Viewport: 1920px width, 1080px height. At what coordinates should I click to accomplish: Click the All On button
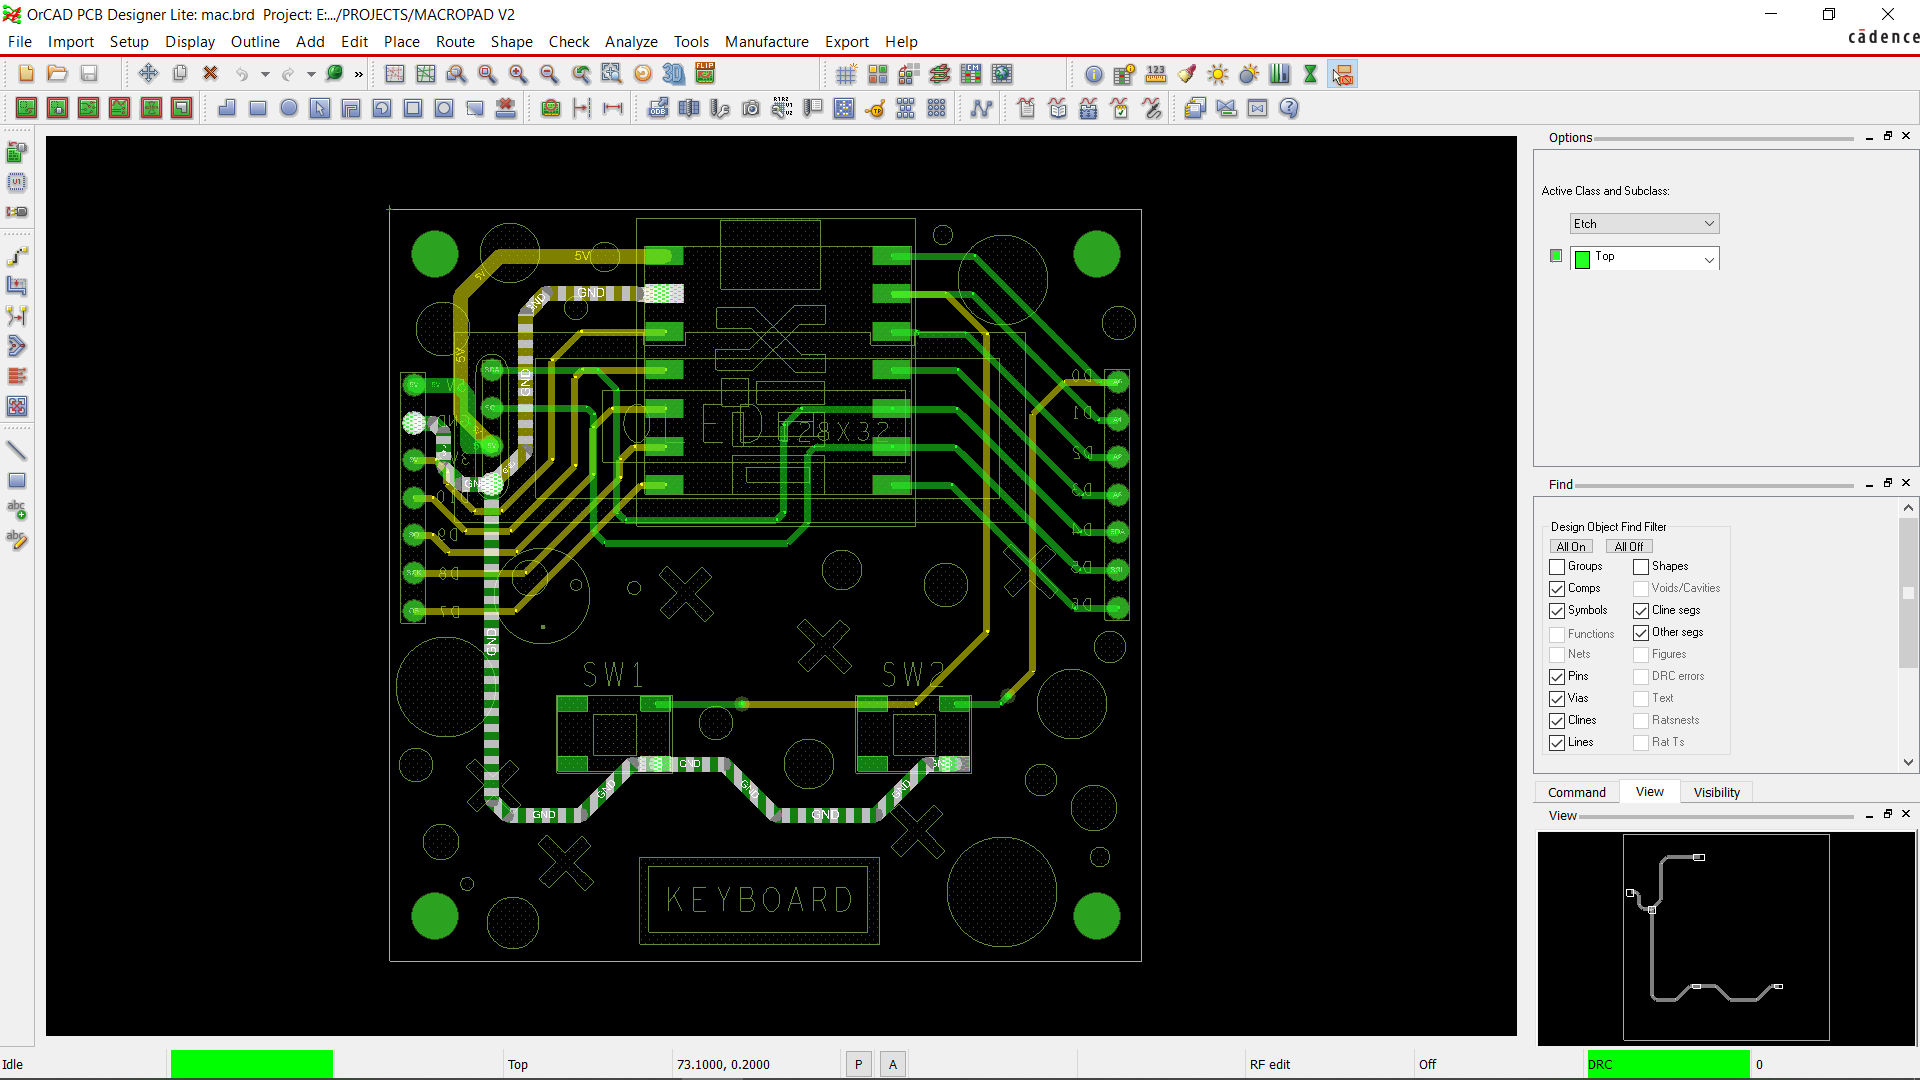(1570, 547)
